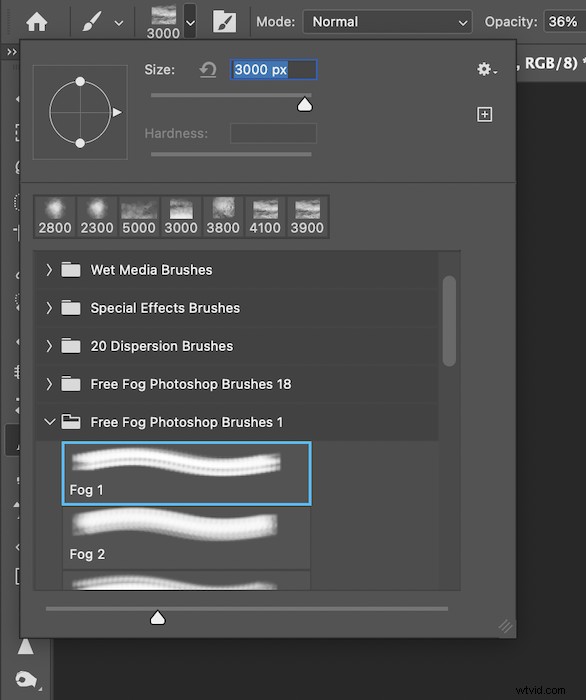Create a new brush preset plus icon
The height and width of the screenshot is (700, 586).
[x=485, y=114]
